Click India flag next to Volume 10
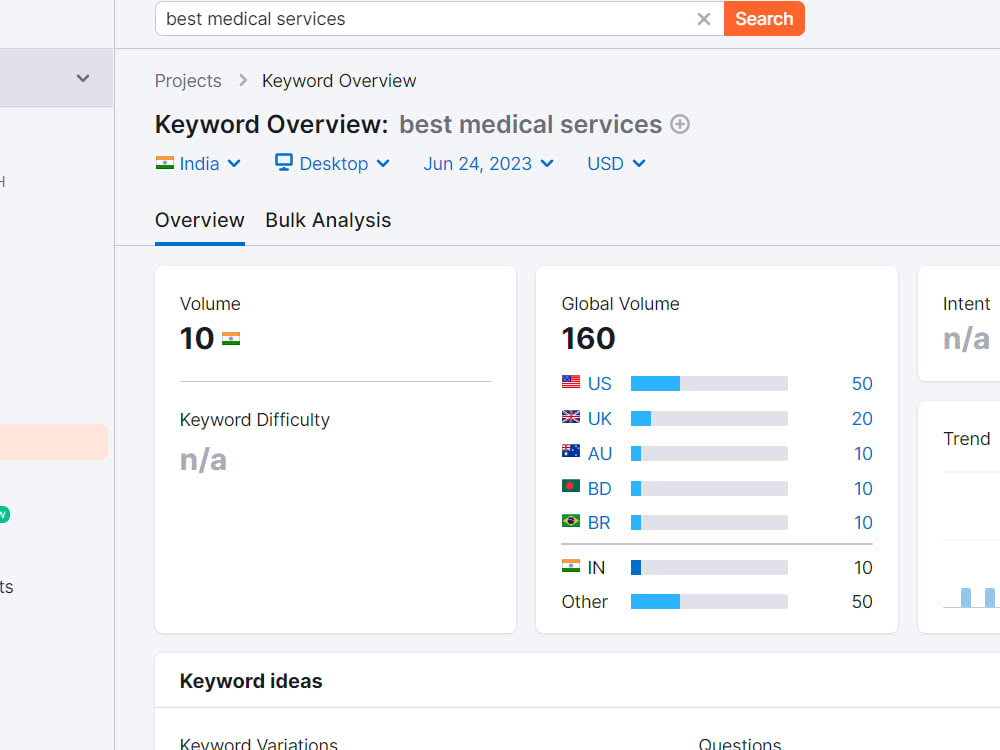 point(231,339)
